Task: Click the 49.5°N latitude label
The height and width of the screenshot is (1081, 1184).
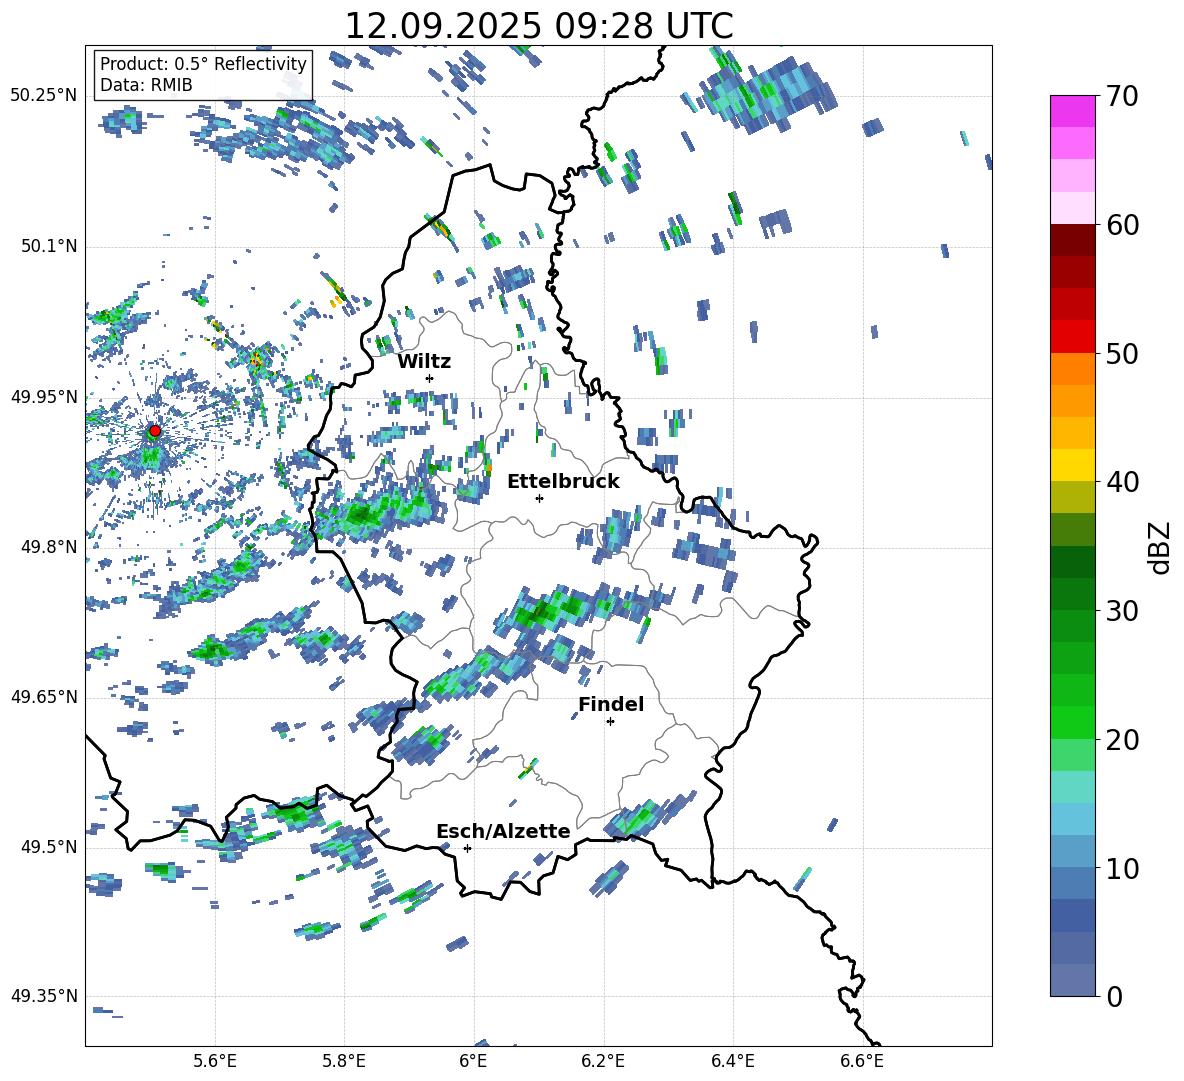Action: click(48, 847)
